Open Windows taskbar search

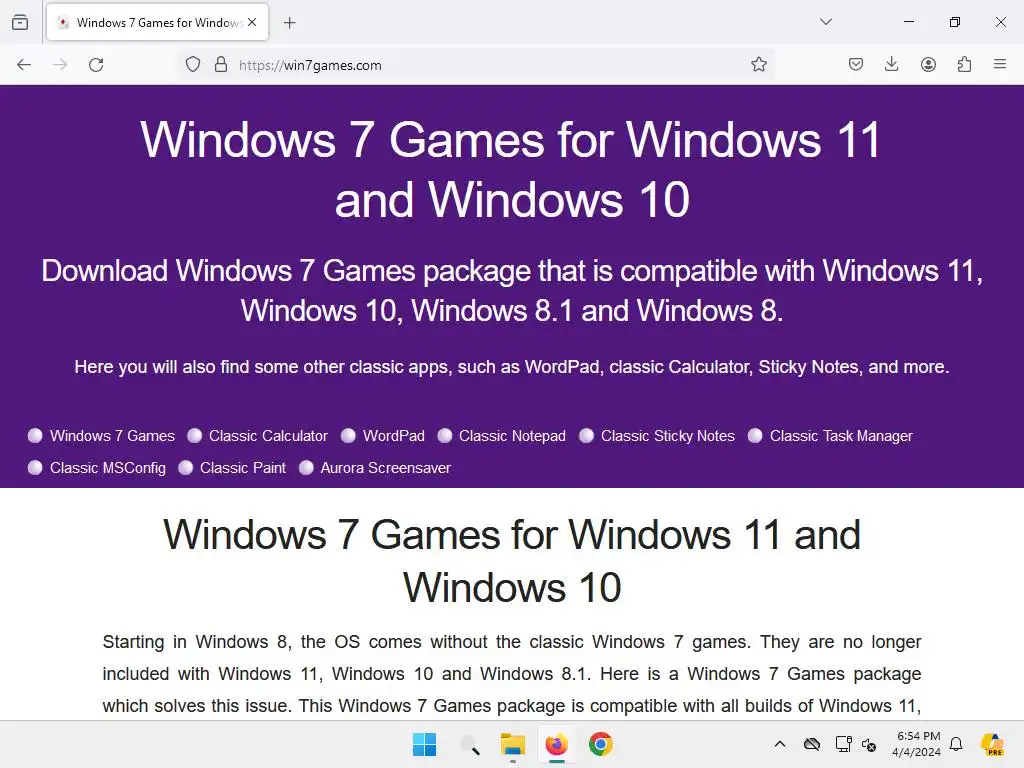[469, 744]
